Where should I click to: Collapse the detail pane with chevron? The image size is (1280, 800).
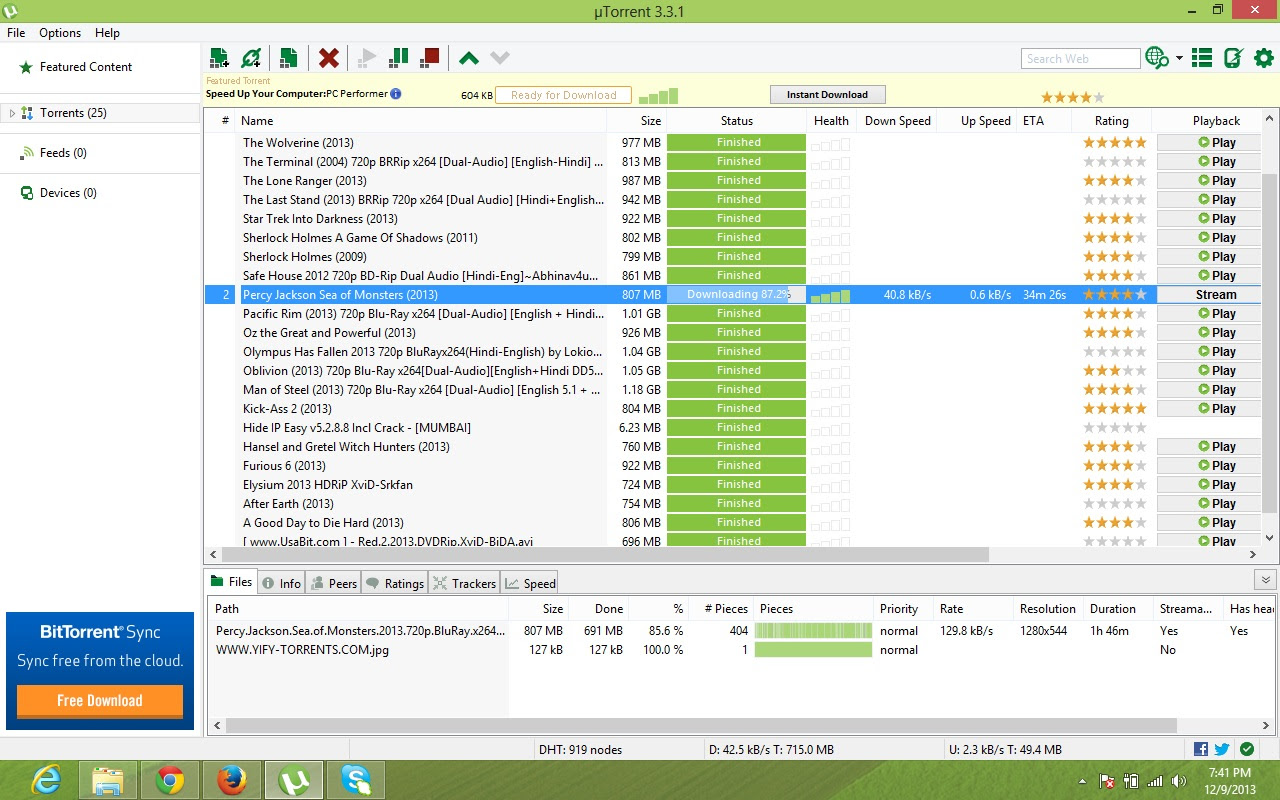point(1265,580)
